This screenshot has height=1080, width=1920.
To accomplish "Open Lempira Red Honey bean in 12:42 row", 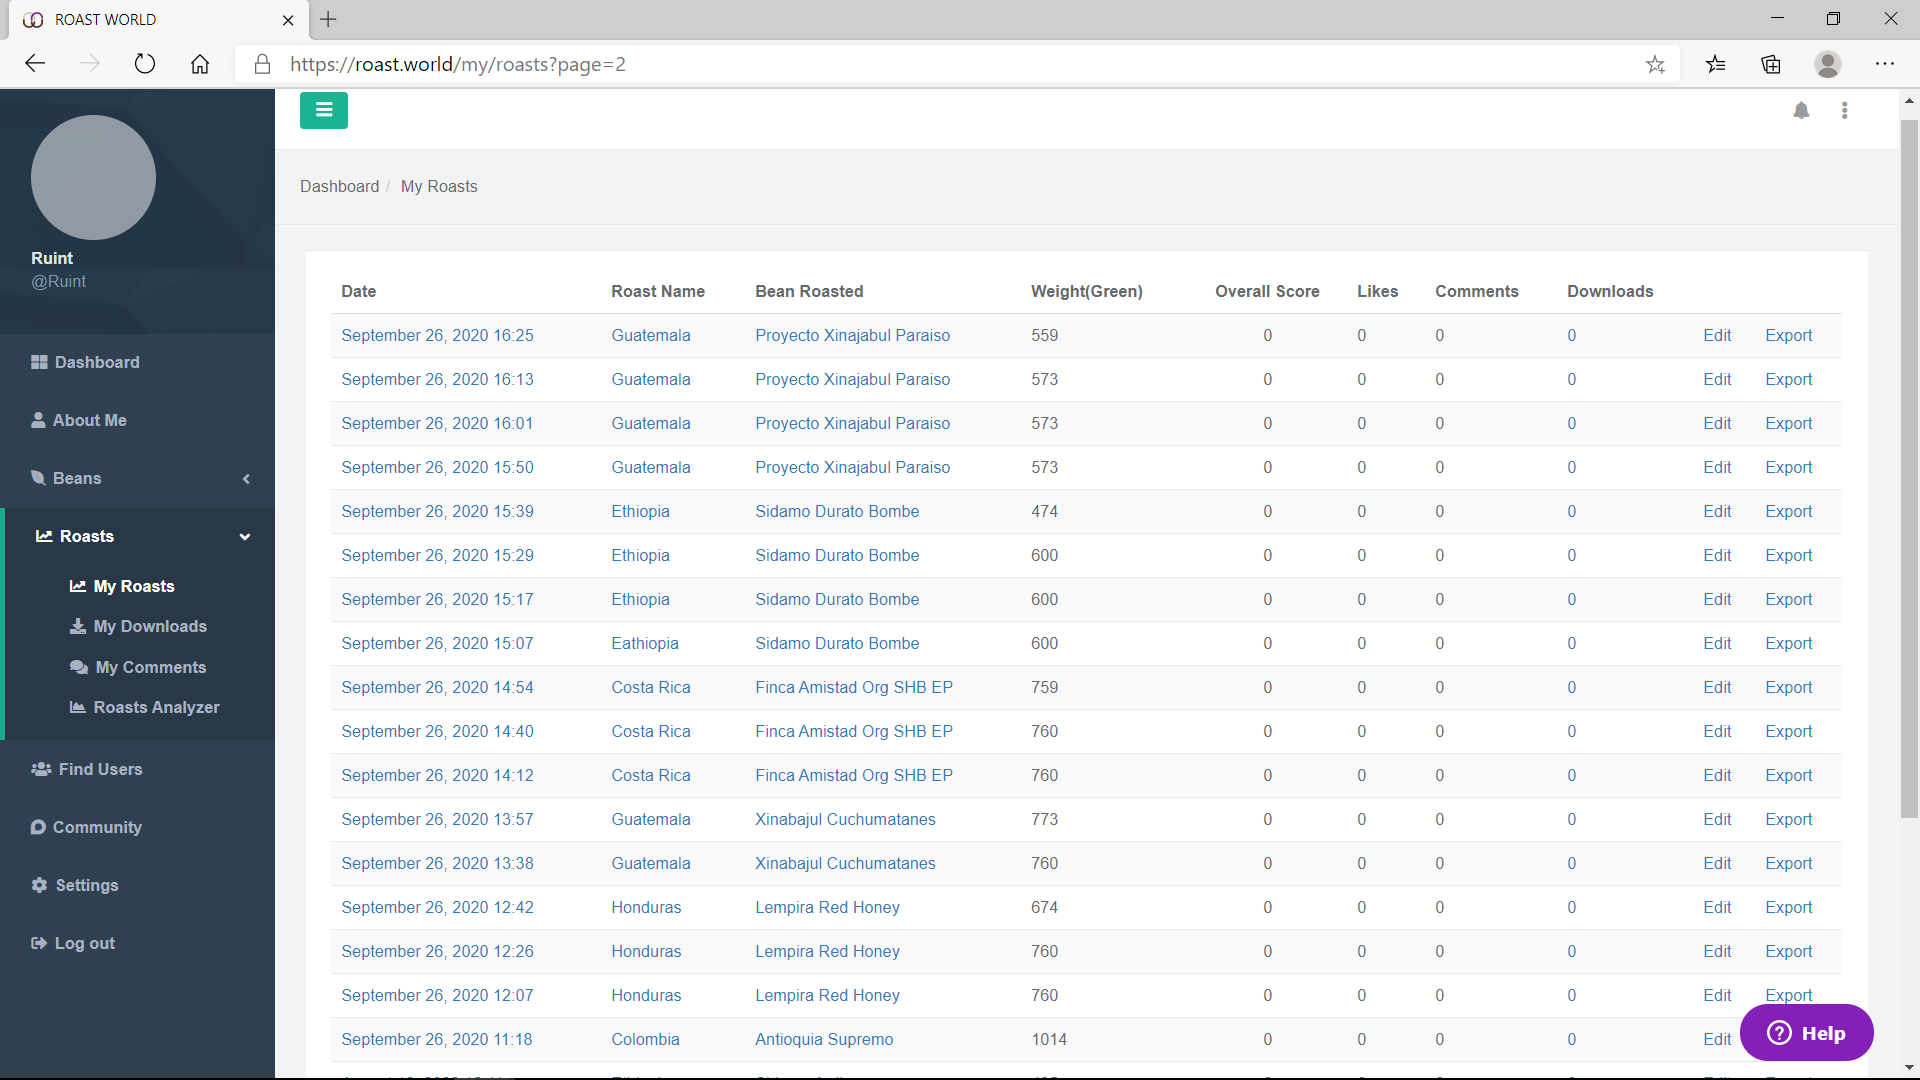I will point(827,907).
